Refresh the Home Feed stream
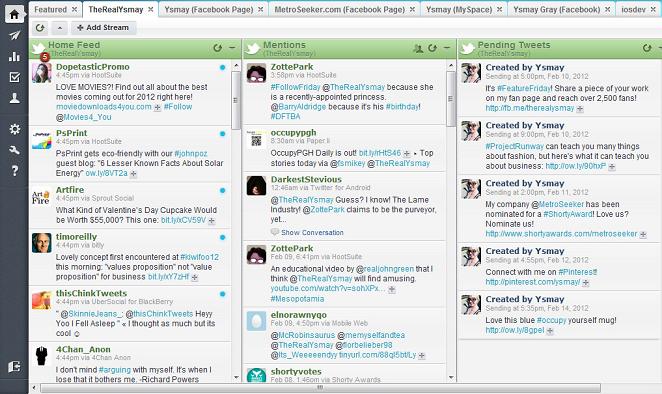This screenshot has width=662, height=394. [x=217, y=48]
